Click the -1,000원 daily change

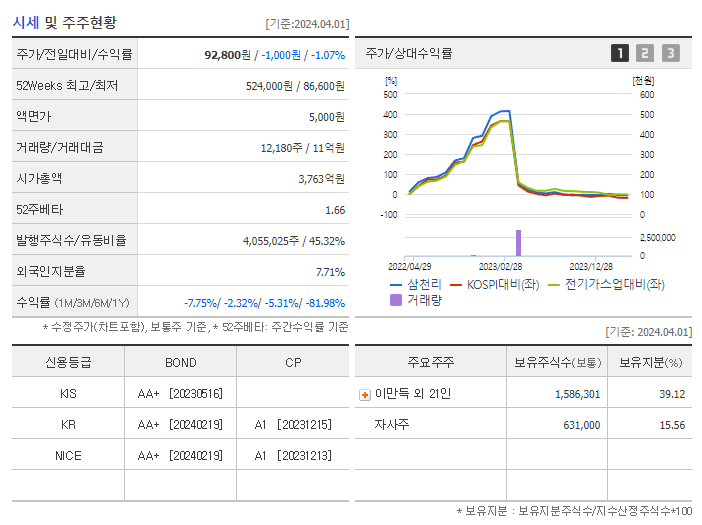(x=281, y=55)
